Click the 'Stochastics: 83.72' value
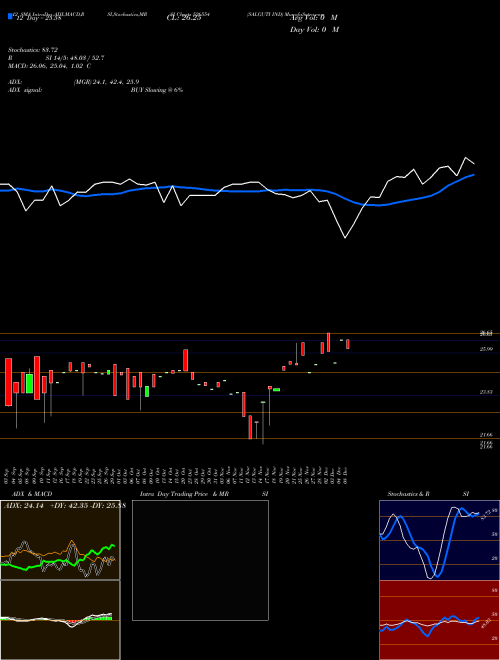The width and height of the screenshot is (500, 660). [x=32, y=50]
